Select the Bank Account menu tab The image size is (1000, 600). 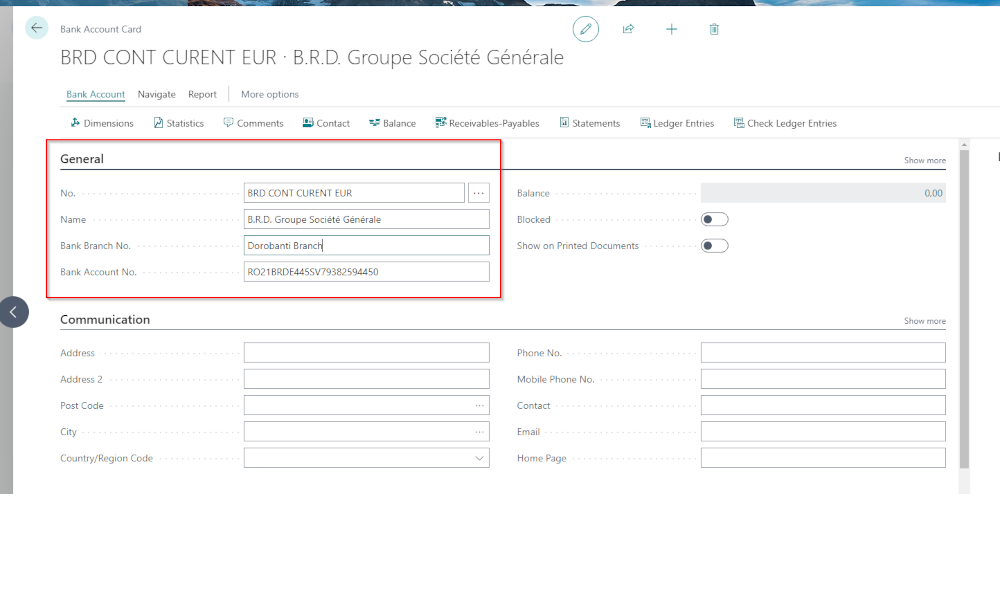pos(96,94)
